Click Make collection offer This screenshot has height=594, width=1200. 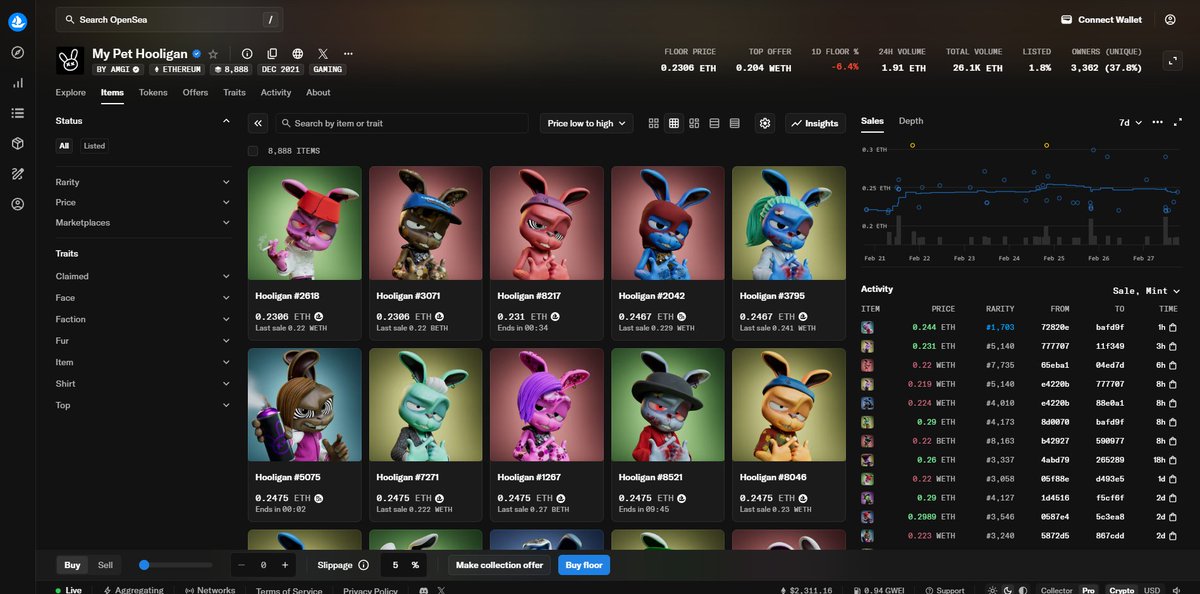(x=499, y=565)
